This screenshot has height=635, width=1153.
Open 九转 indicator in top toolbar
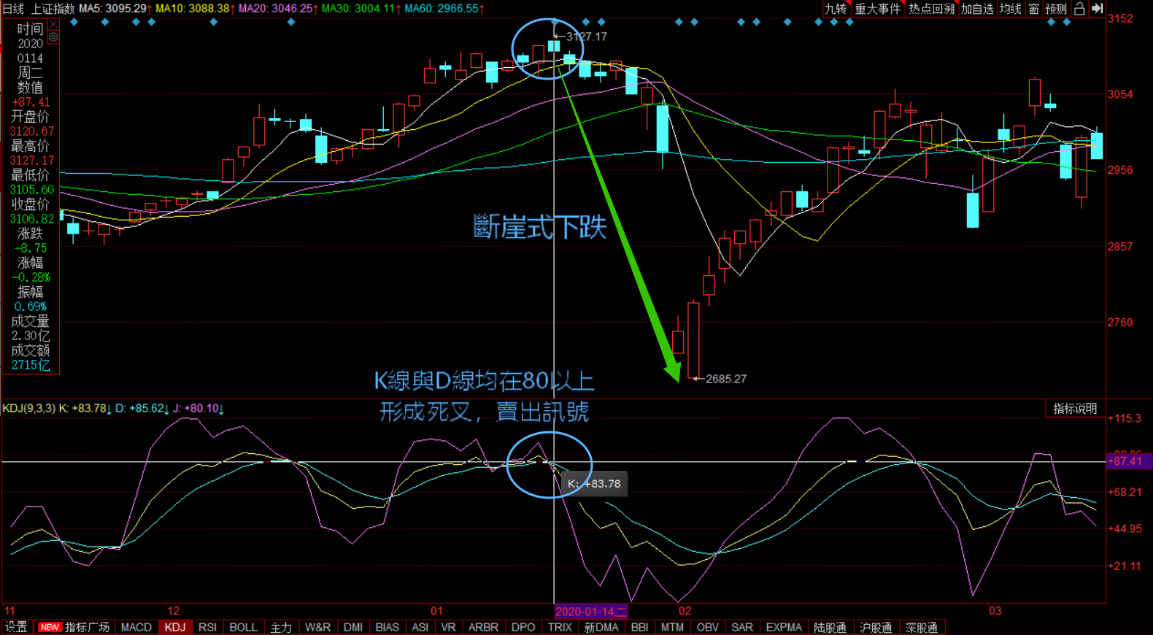[835, 9]
